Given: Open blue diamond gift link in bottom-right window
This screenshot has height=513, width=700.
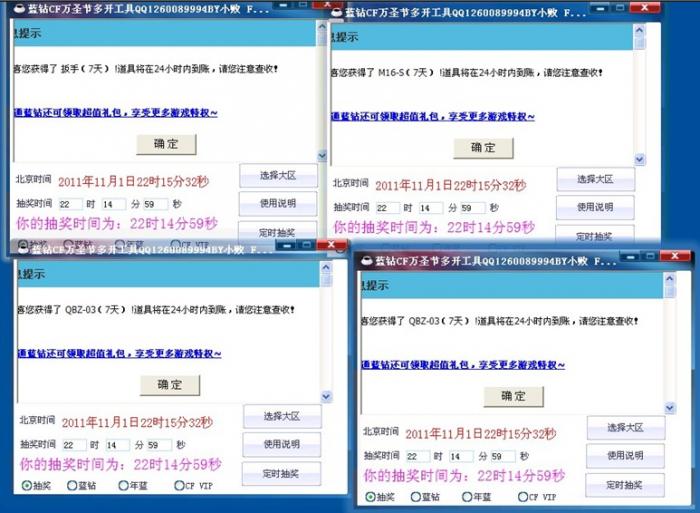Looking at the screenshot, I should tap(463, 365).
